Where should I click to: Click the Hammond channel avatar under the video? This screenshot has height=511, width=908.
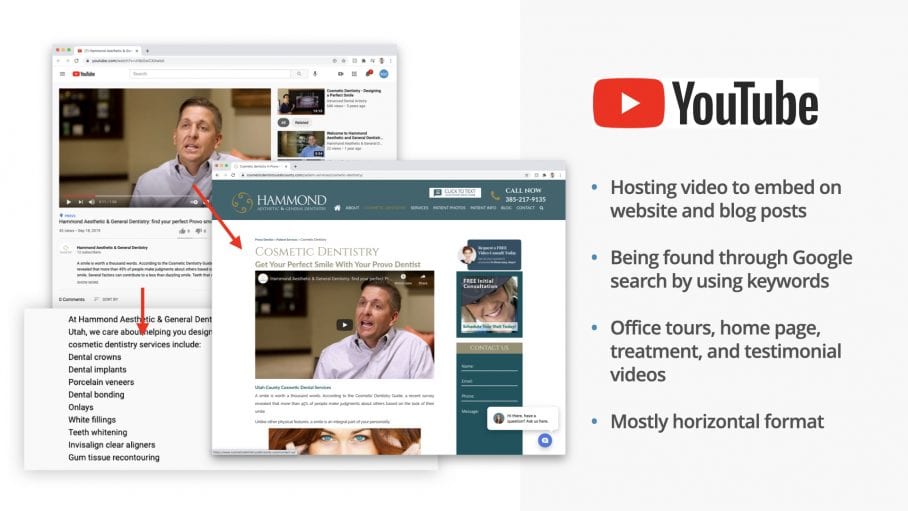pyautogui.click(x=66, y=250)
